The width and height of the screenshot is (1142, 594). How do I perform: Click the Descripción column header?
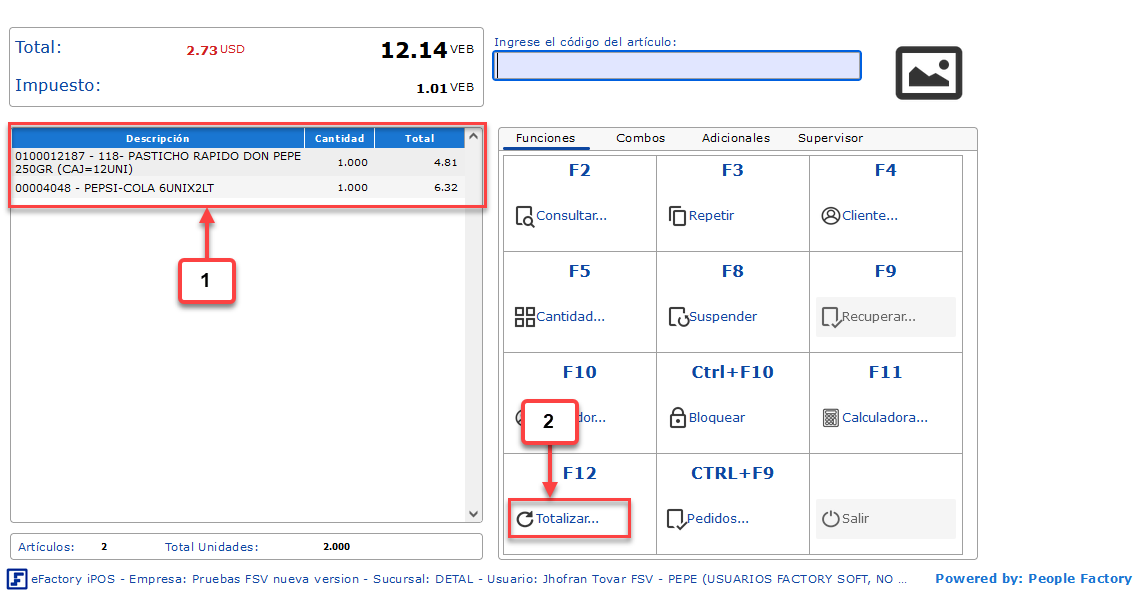tap(157, 138)
